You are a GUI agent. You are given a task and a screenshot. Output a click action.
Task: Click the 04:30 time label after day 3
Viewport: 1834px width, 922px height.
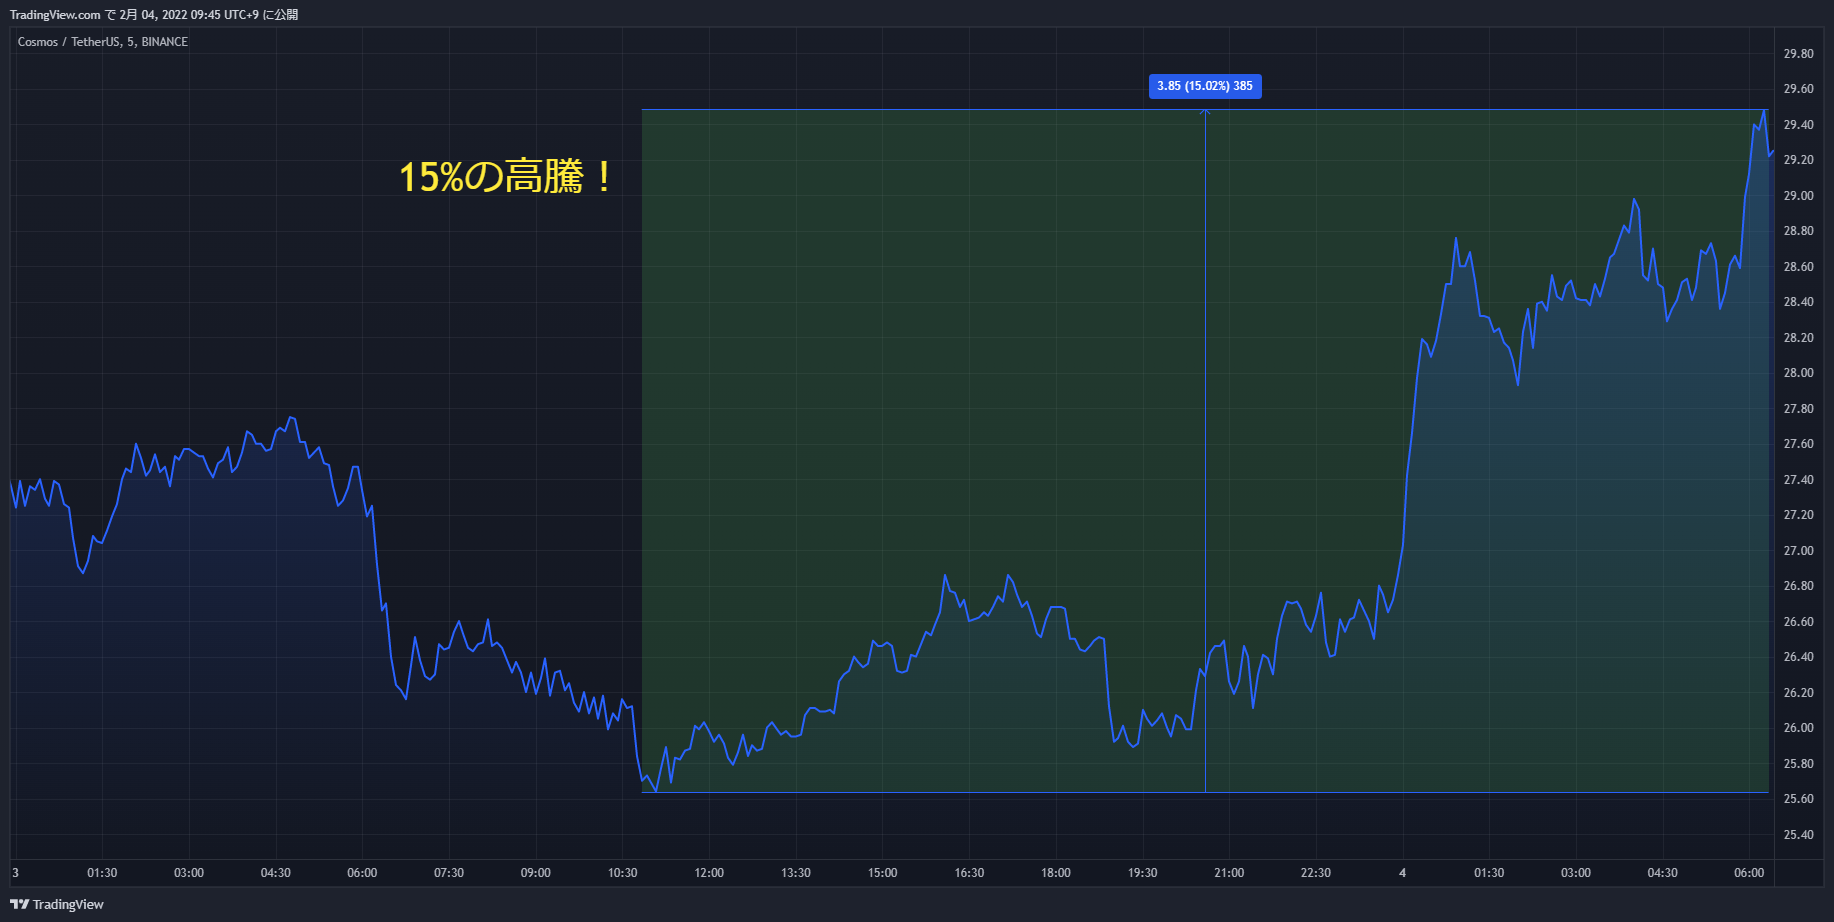[276, 873]
